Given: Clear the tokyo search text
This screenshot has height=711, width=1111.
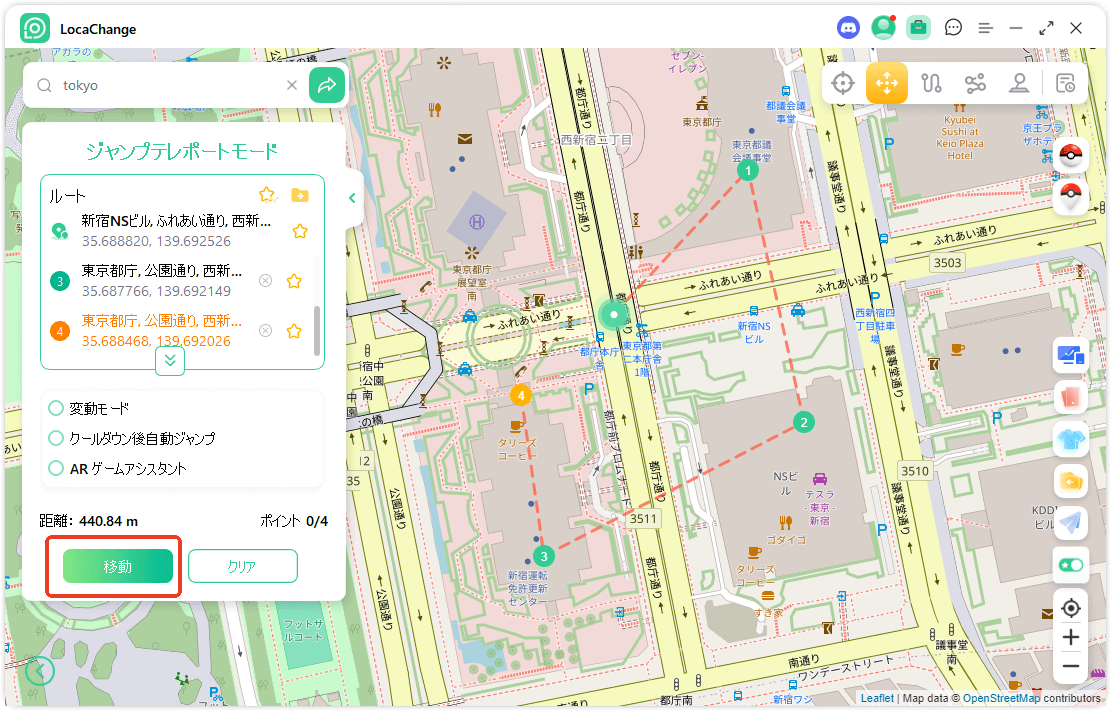Looking at the screenshot, I should (292, 85).
